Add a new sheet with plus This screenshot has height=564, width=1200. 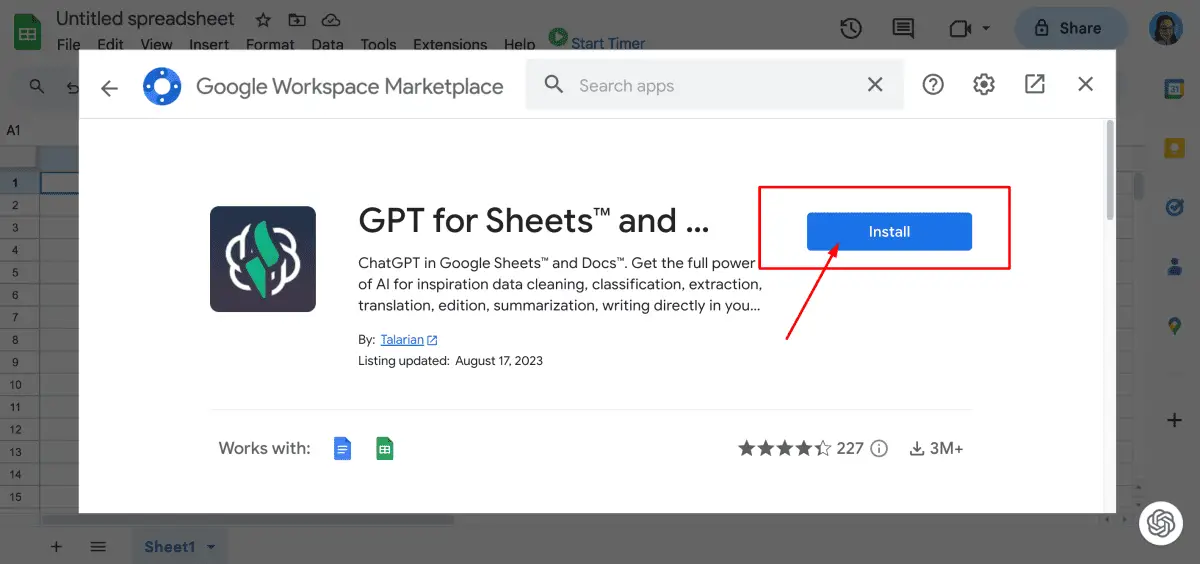click(56, 546)
